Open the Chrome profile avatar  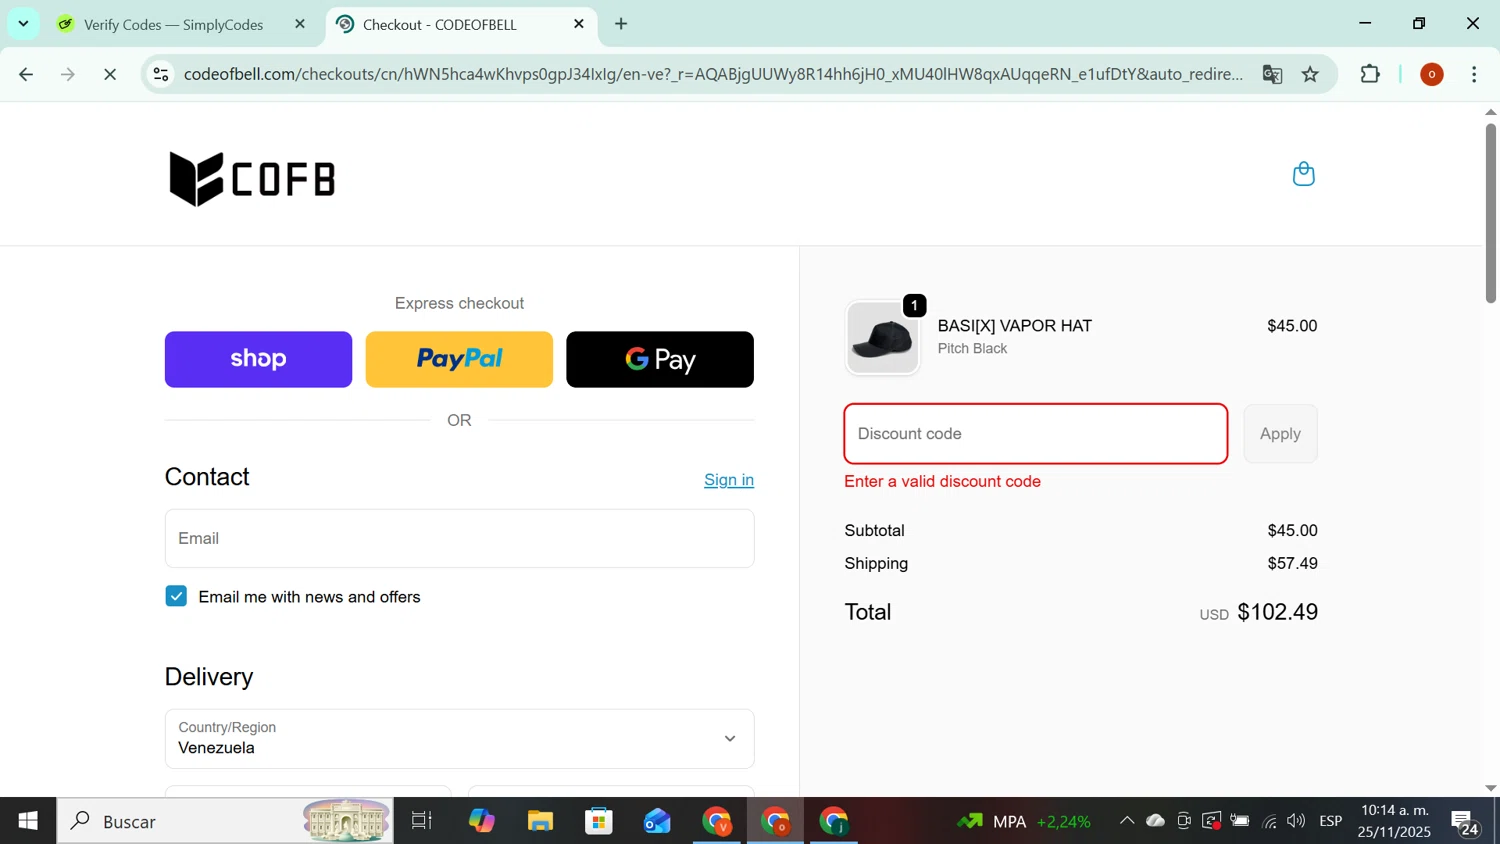tap(1431, 74)
